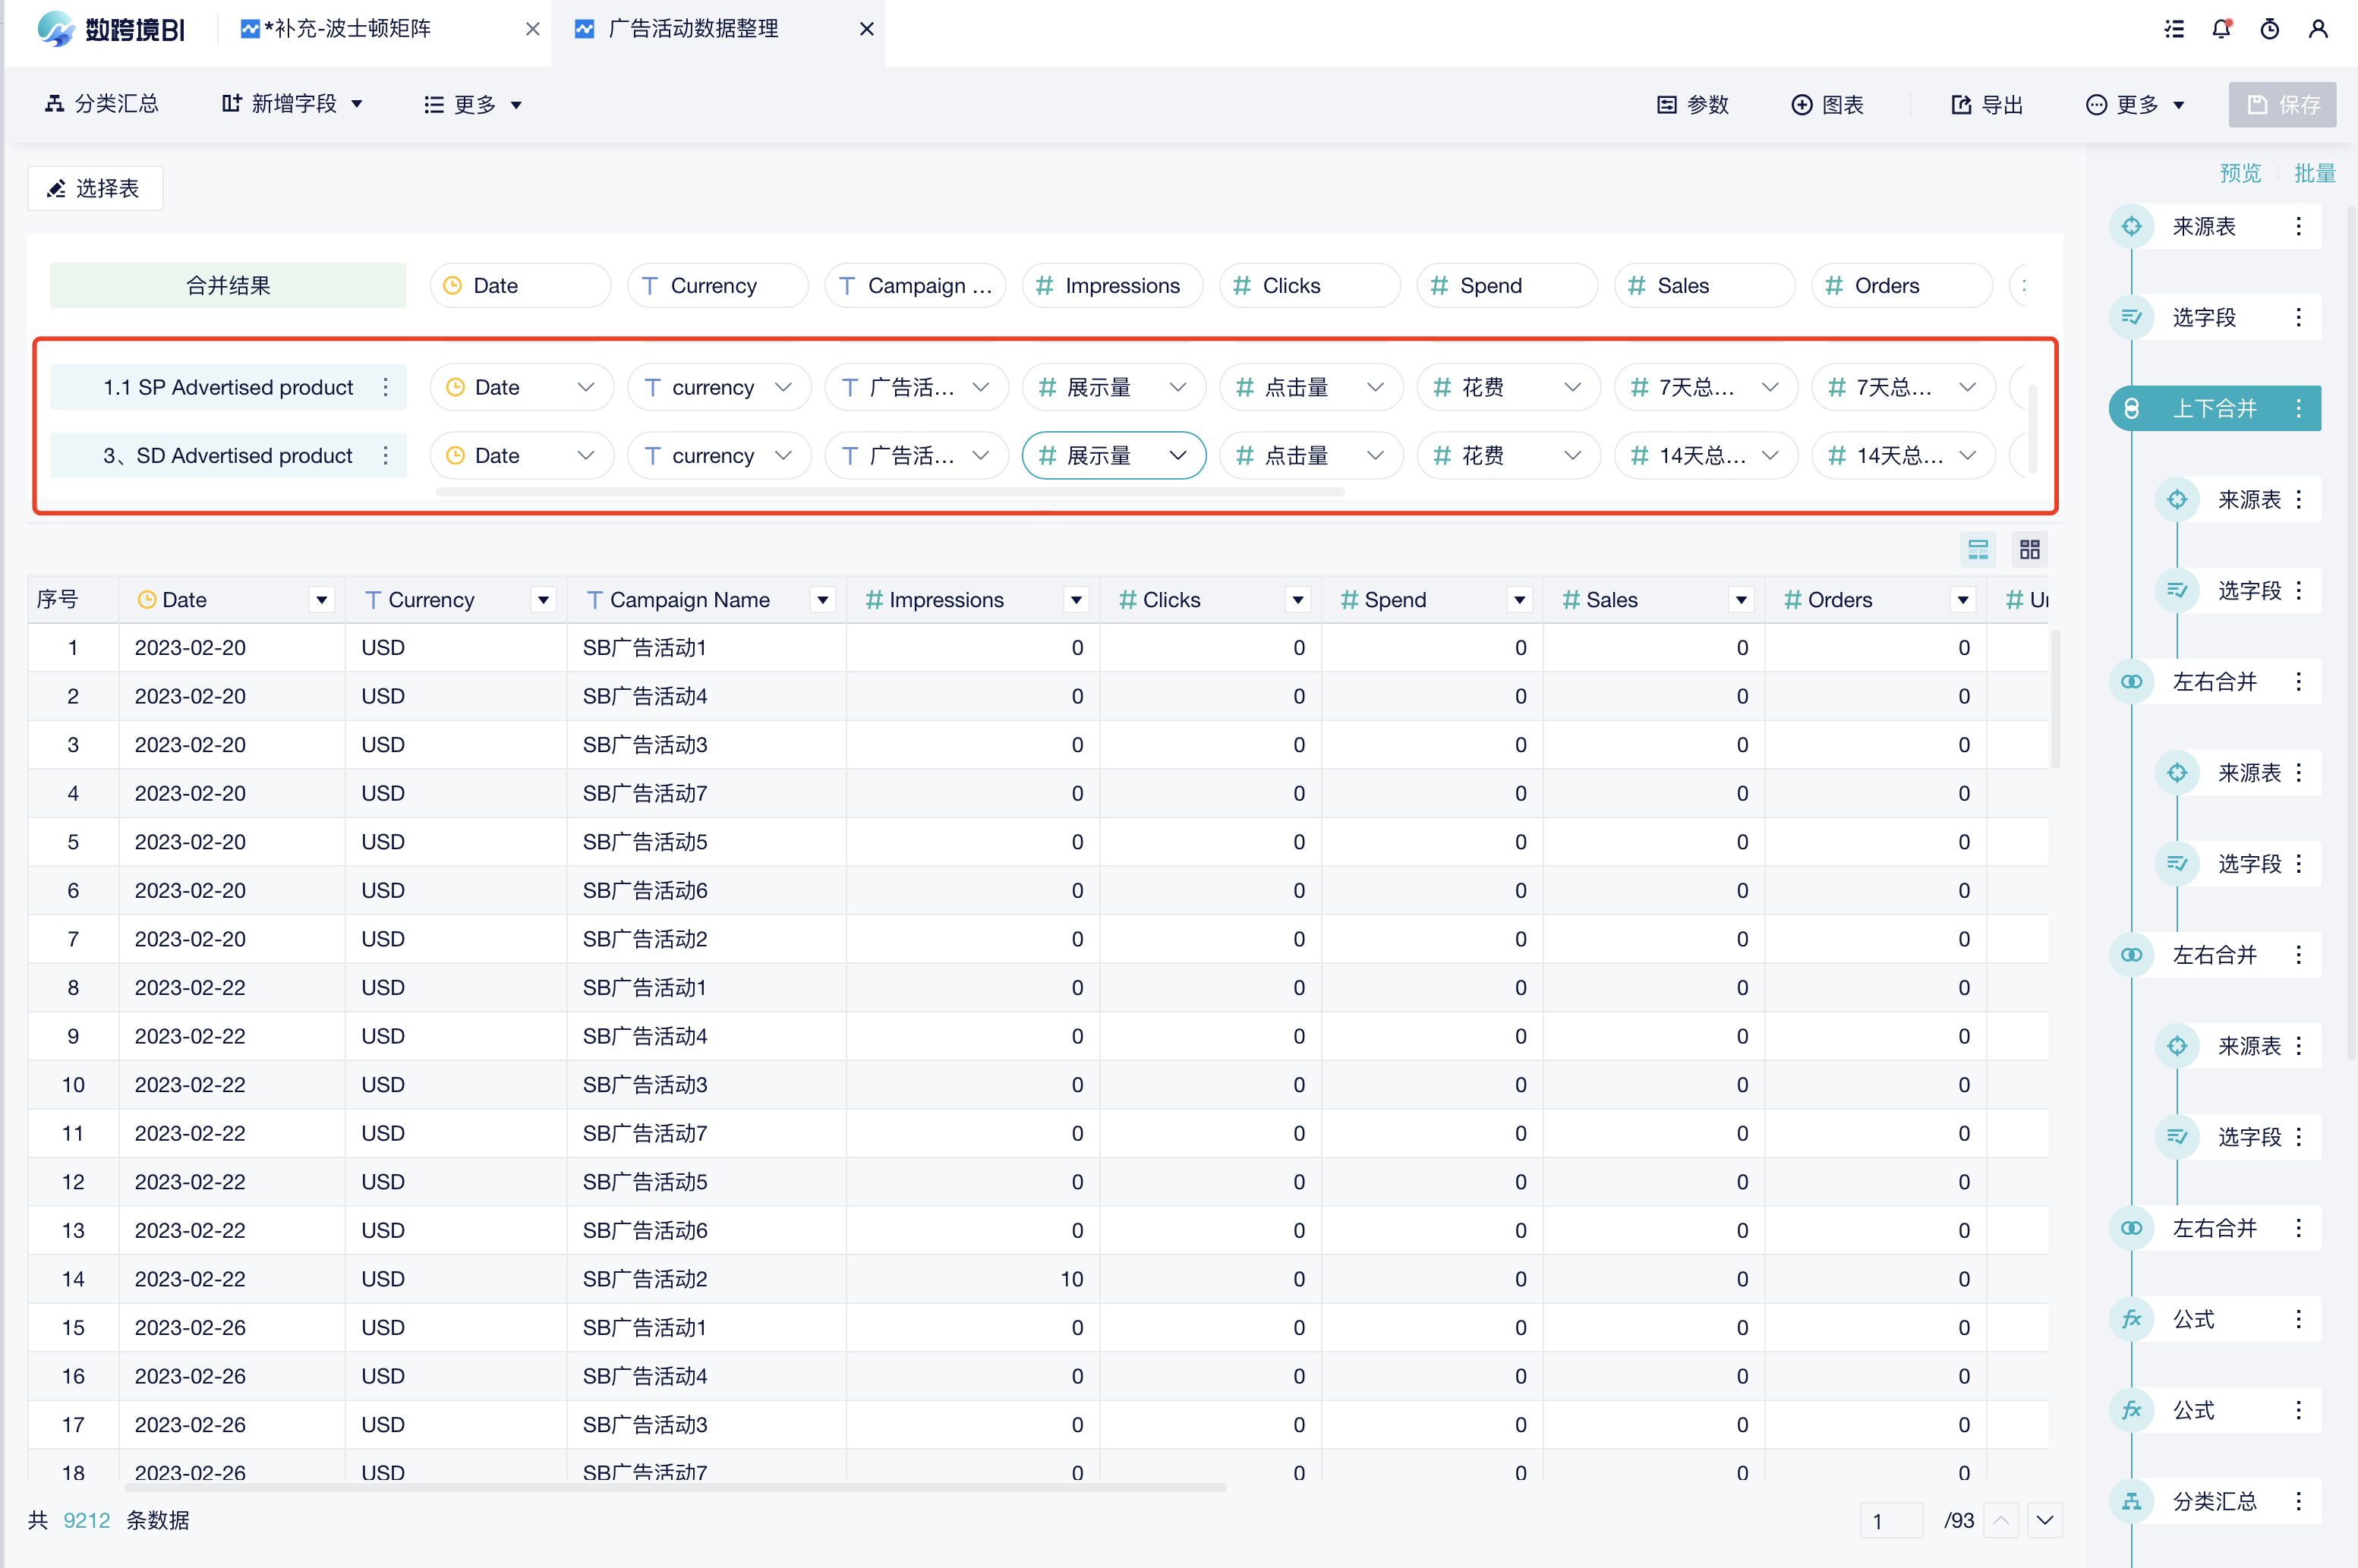Screen dimensions: 2358x1568
Task: Click the 批量 link
Action: point(2314,173)
